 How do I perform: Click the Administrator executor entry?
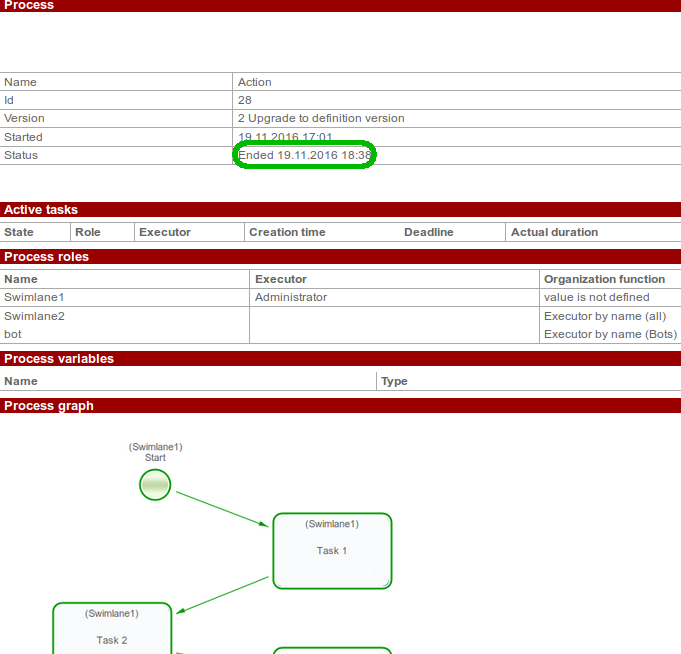click(x=291, y=297)
